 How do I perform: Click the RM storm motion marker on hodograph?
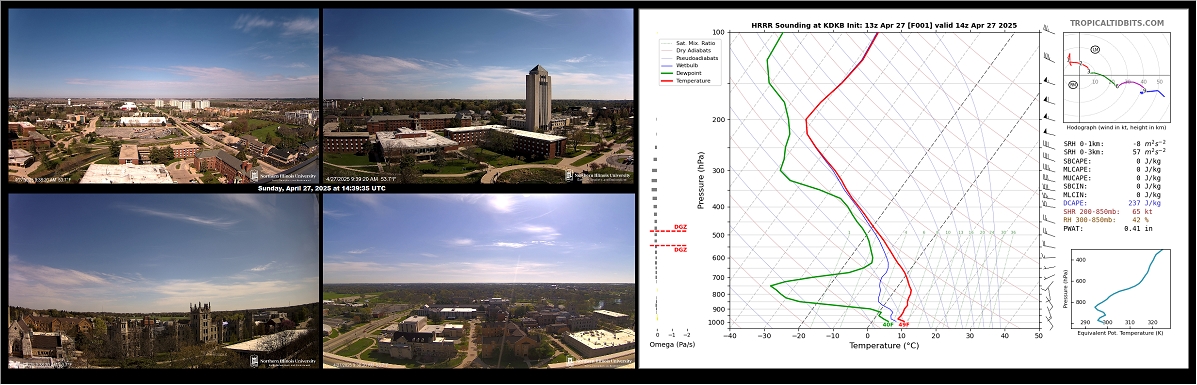(1073, 85)
